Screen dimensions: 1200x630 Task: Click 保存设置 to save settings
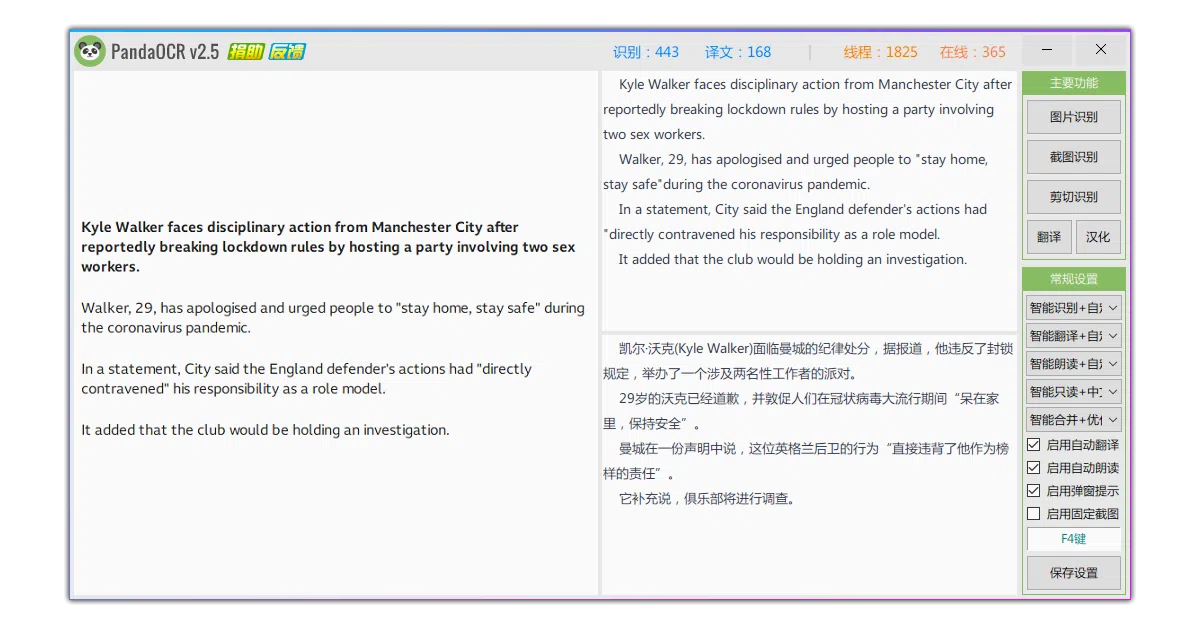pos(1074,573)
